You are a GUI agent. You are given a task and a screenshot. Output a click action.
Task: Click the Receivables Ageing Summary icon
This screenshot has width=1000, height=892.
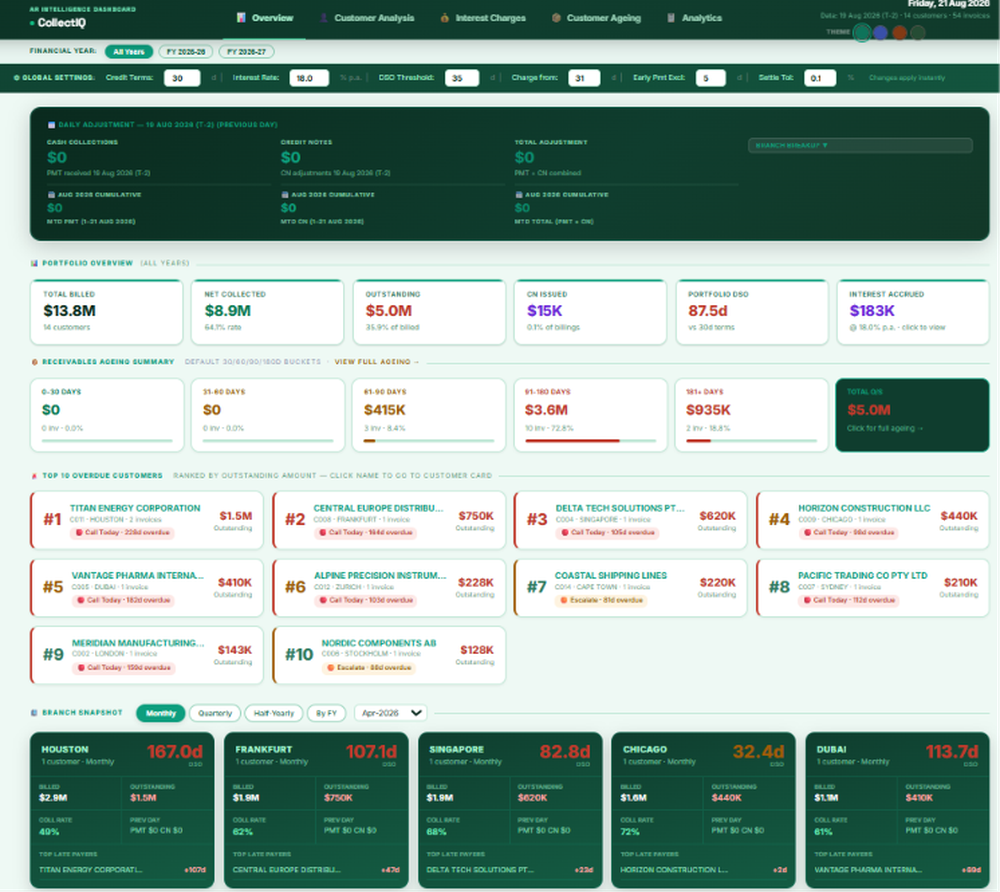click(x=34, y=362)
